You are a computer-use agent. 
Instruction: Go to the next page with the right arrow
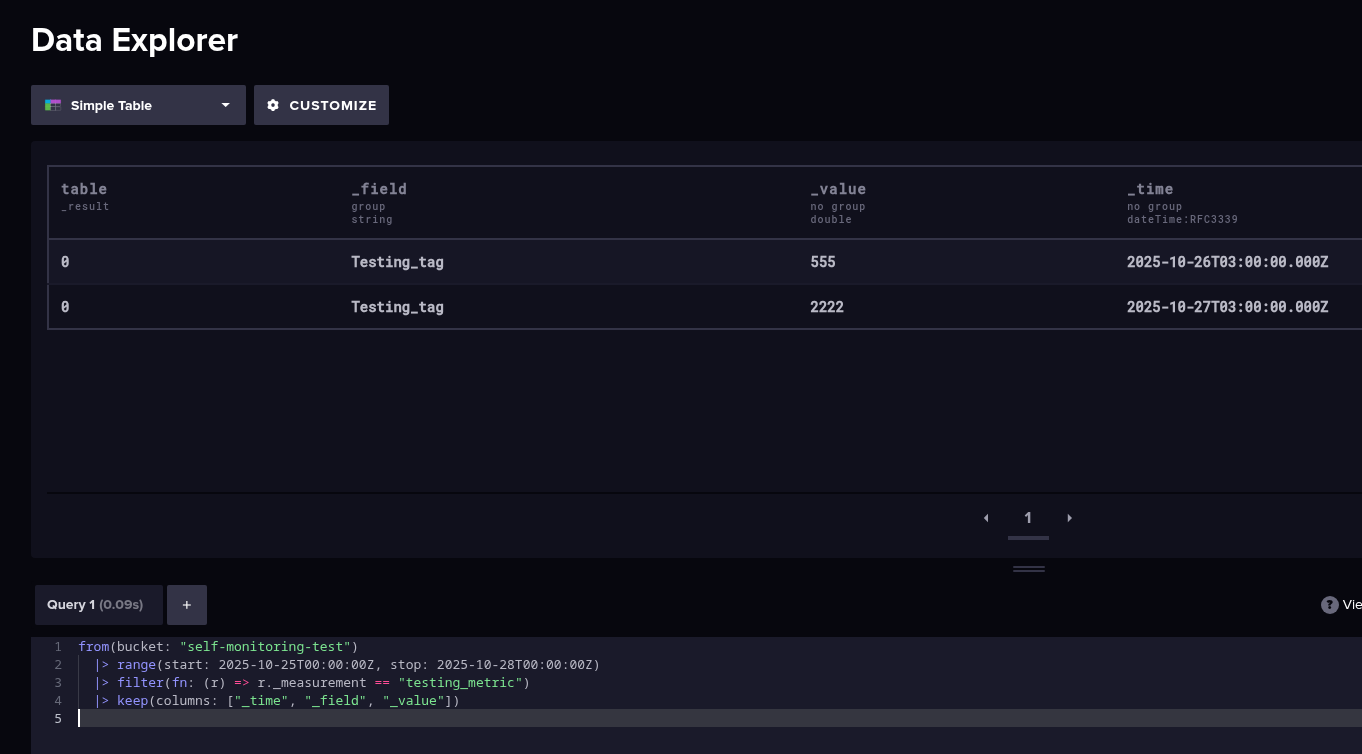coord(1069,518)
